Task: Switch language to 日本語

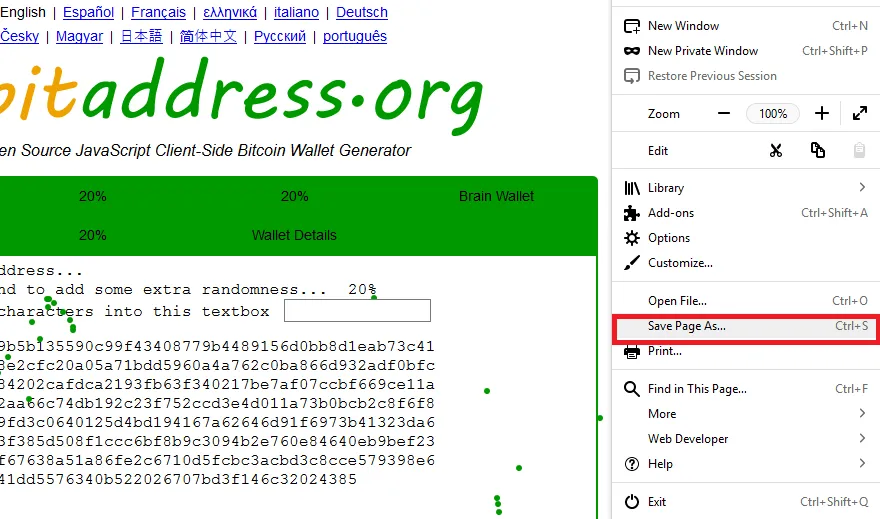Action: (x=141, y=36)
